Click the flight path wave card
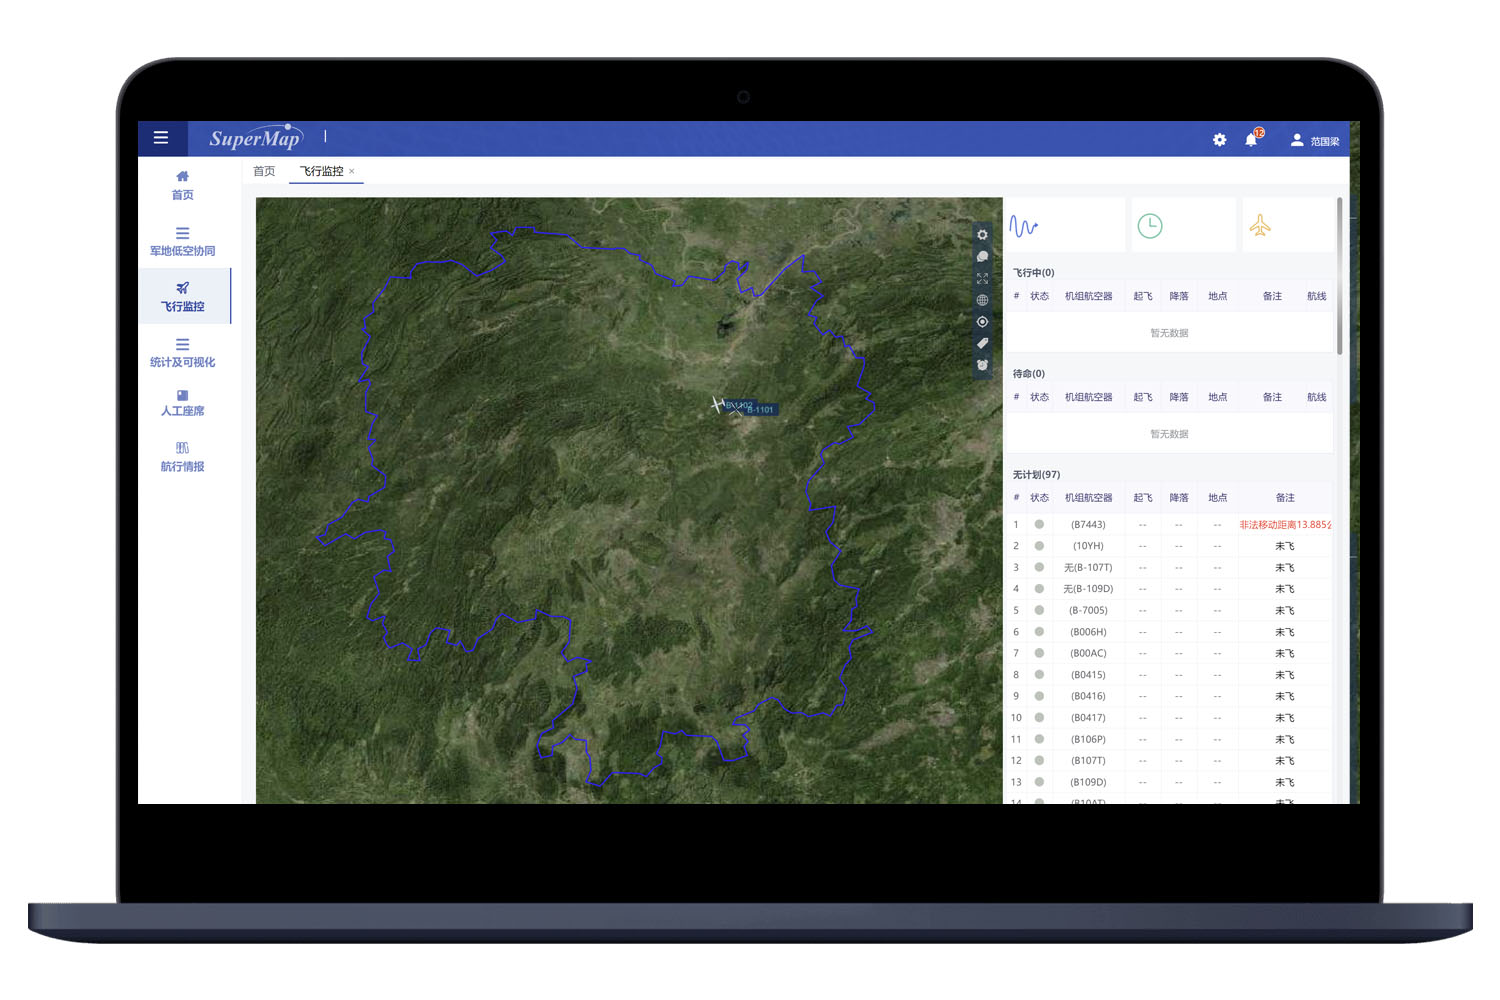The width and height of the screenshot is (1500, 1000). click(x=1064, y=226)
